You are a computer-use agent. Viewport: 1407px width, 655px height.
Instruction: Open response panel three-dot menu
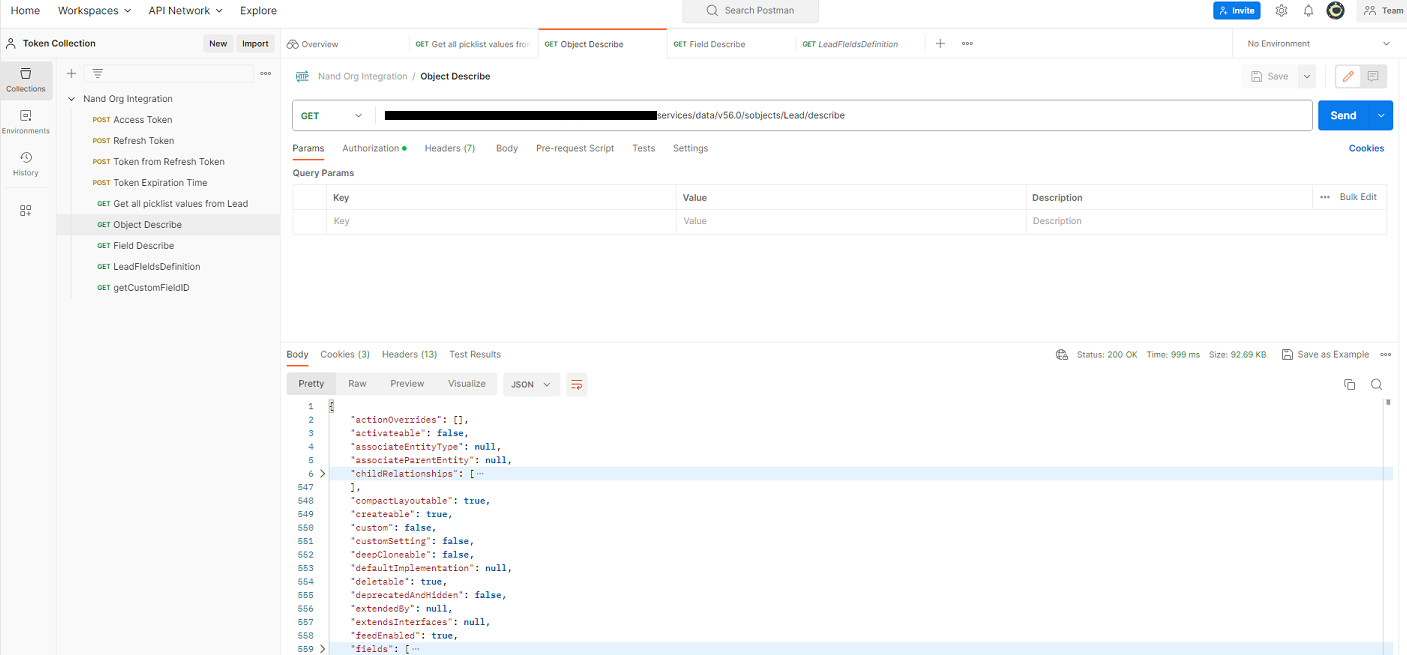(1386, 354)
